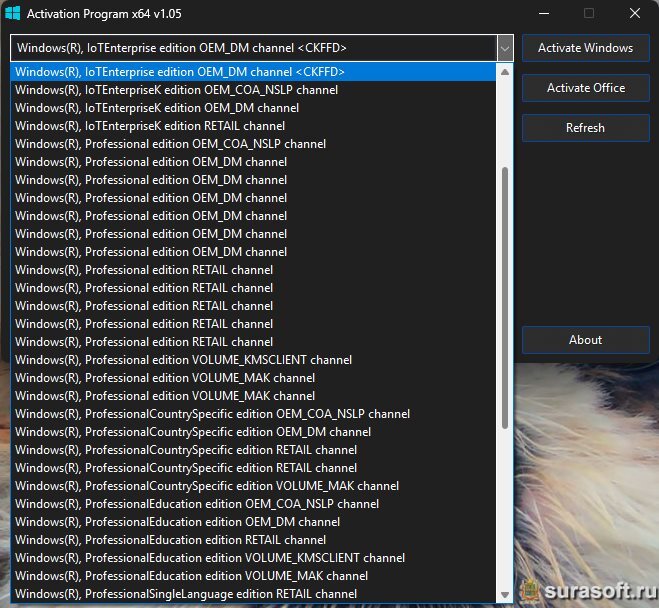659x608 pixels.
Task: Select Professional edition OEM_COA_NSLP channel
Action: pyautogui.click(x=253, y=144)
